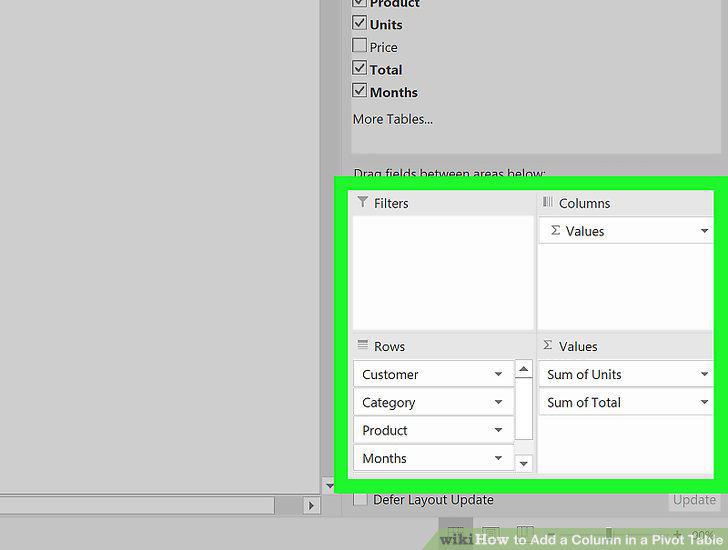Click the worksheet horizontal scroll-right arrow
Viewport: 728px width, 550px height.
tap(311, 505)
